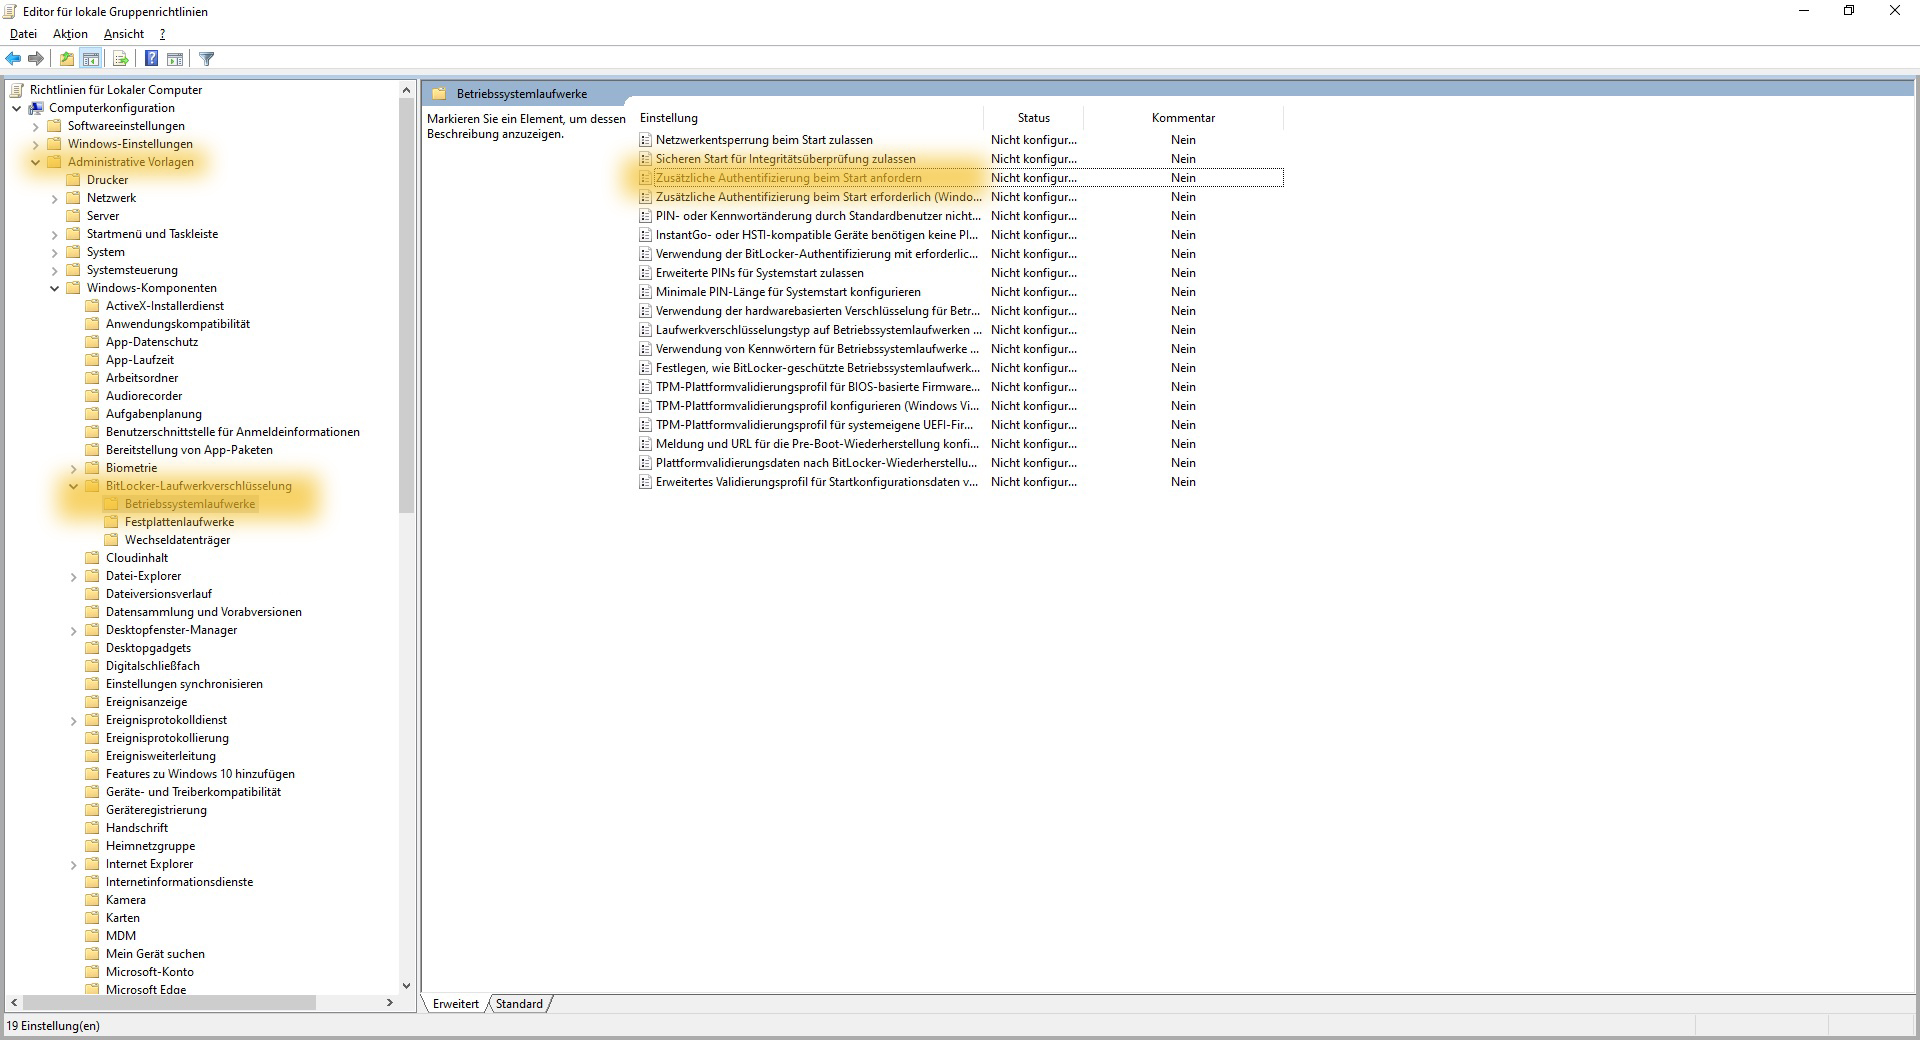Click policy icon for Netzwerkentsperrung beim Start zulassen
Screen dimensions: 1920x1040
pyautogui.click(x=646, y=140)
